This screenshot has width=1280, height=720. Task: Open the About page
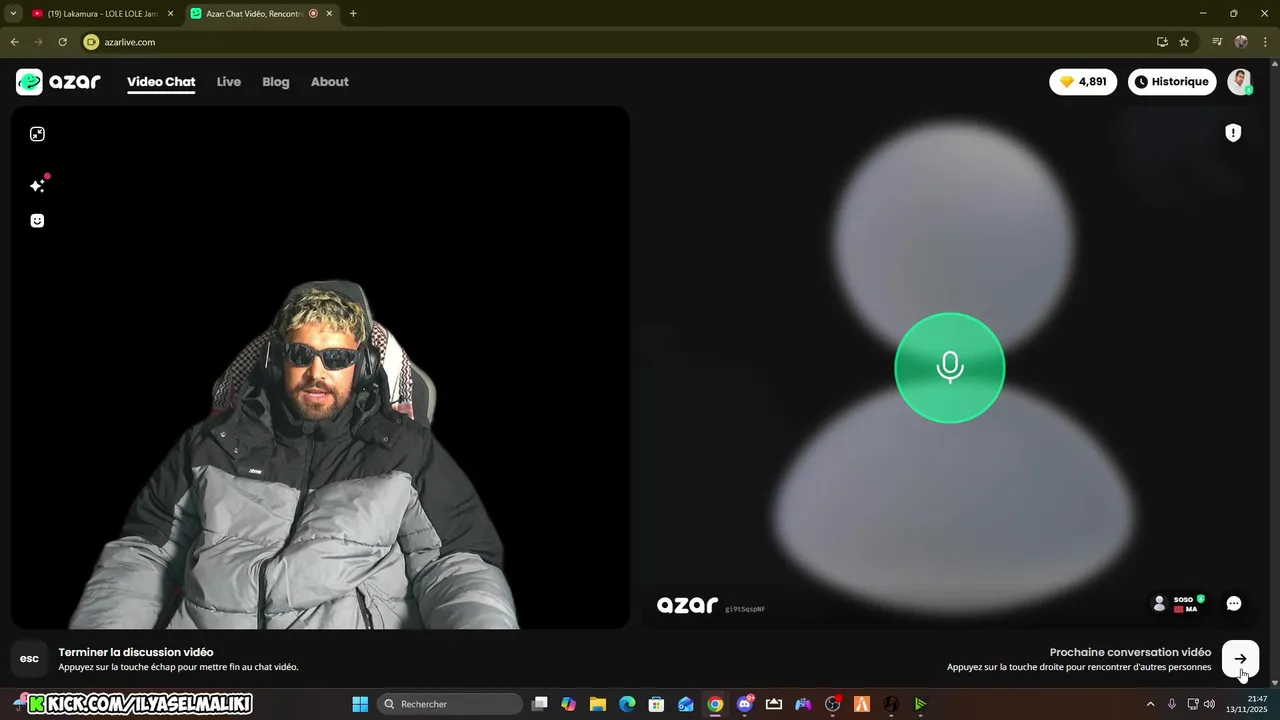(x=330, y=82)
